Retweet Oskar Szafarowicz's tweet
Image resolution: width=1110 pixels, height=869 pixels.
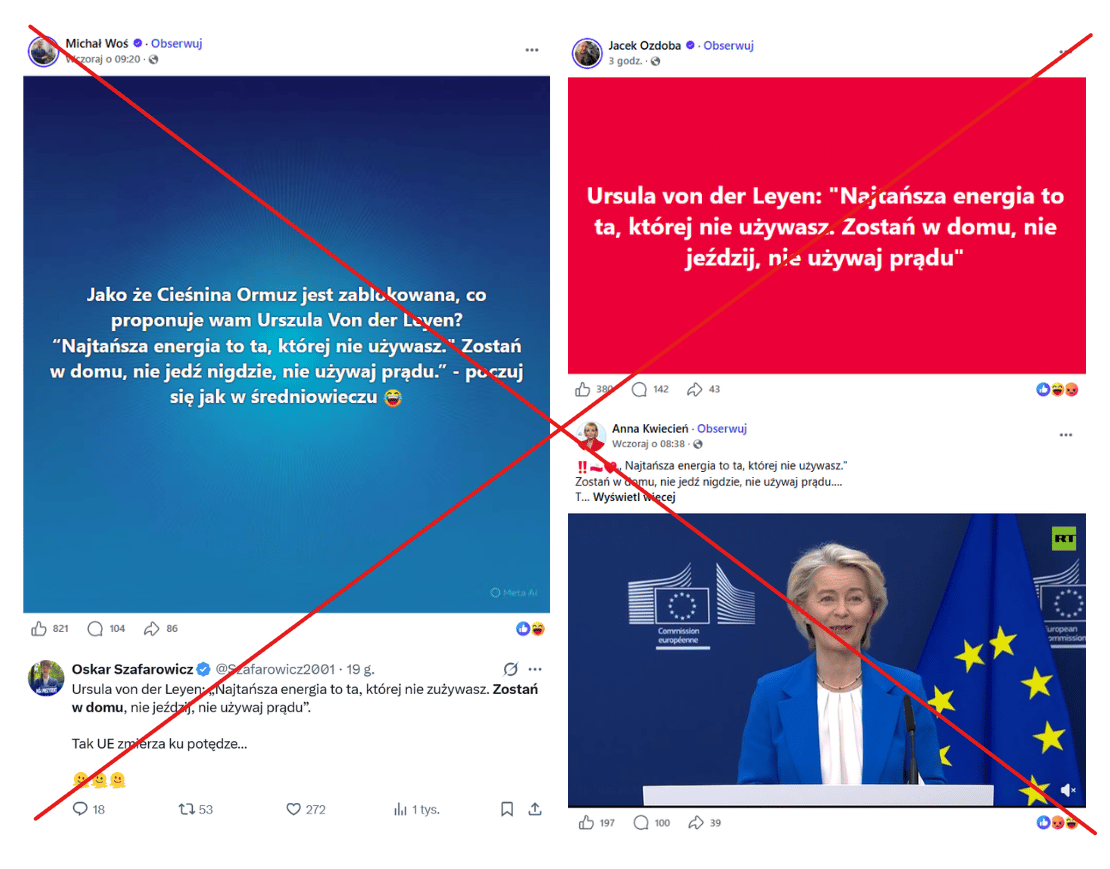pos(186,809)
